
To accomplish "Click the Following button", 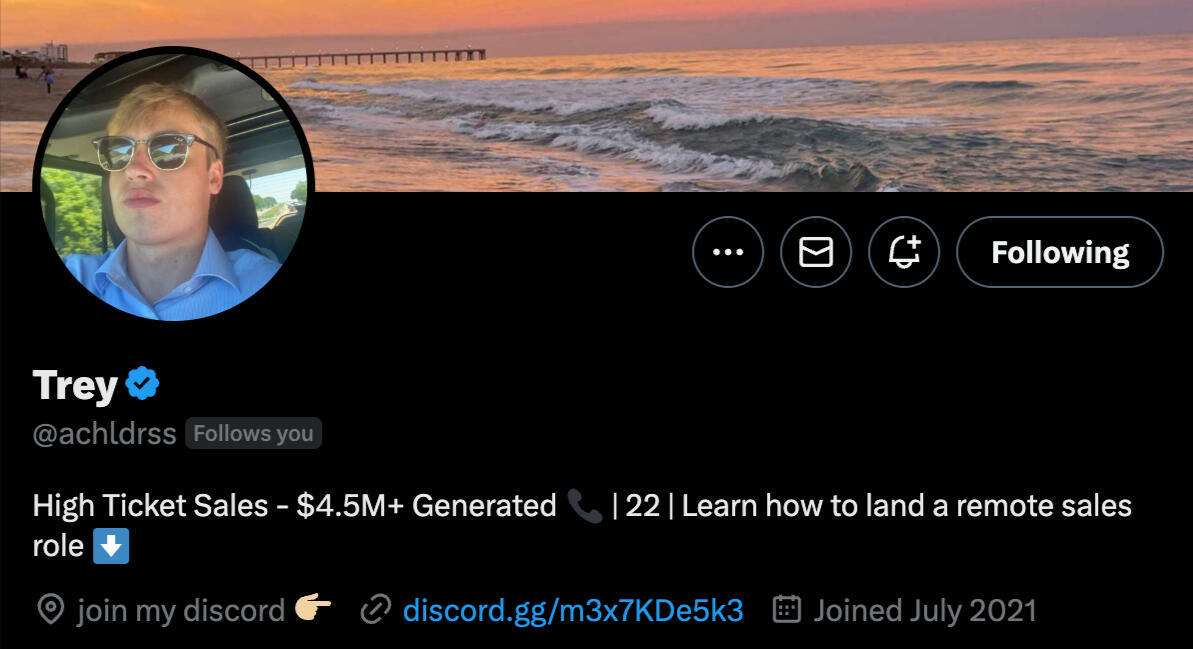I will pos(1060,252).
